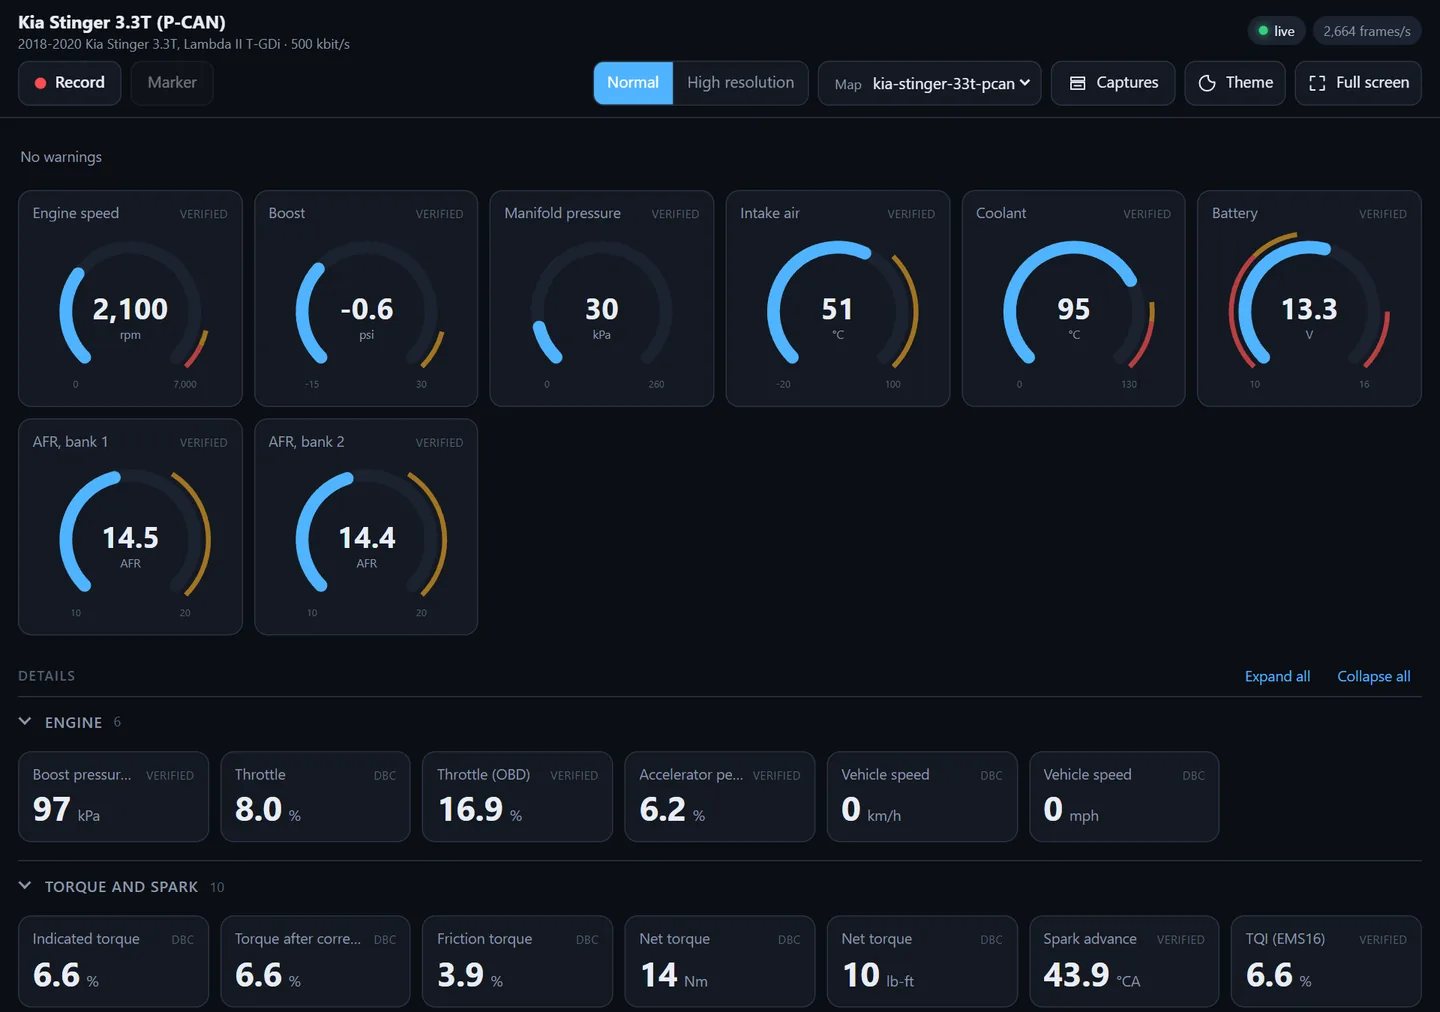1440x1012 pixels.
Task: Collapse the ENGINE section chevron
Action: (x=25, y=721)
